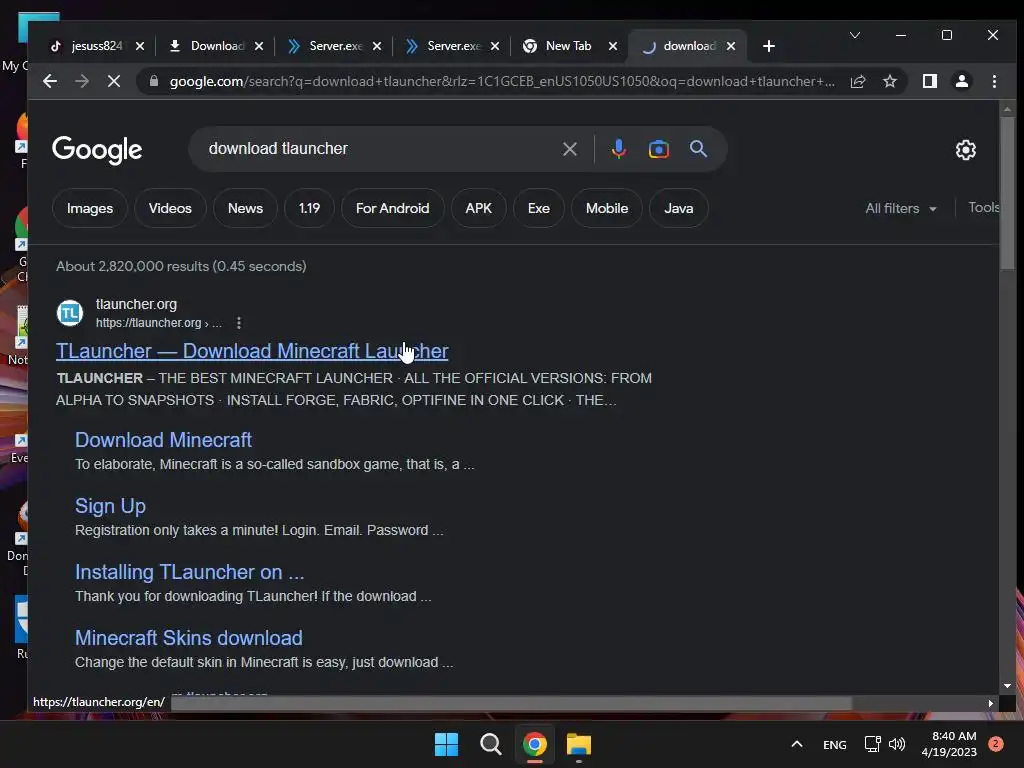Open the search Tools option

click(x=983, y=207)
